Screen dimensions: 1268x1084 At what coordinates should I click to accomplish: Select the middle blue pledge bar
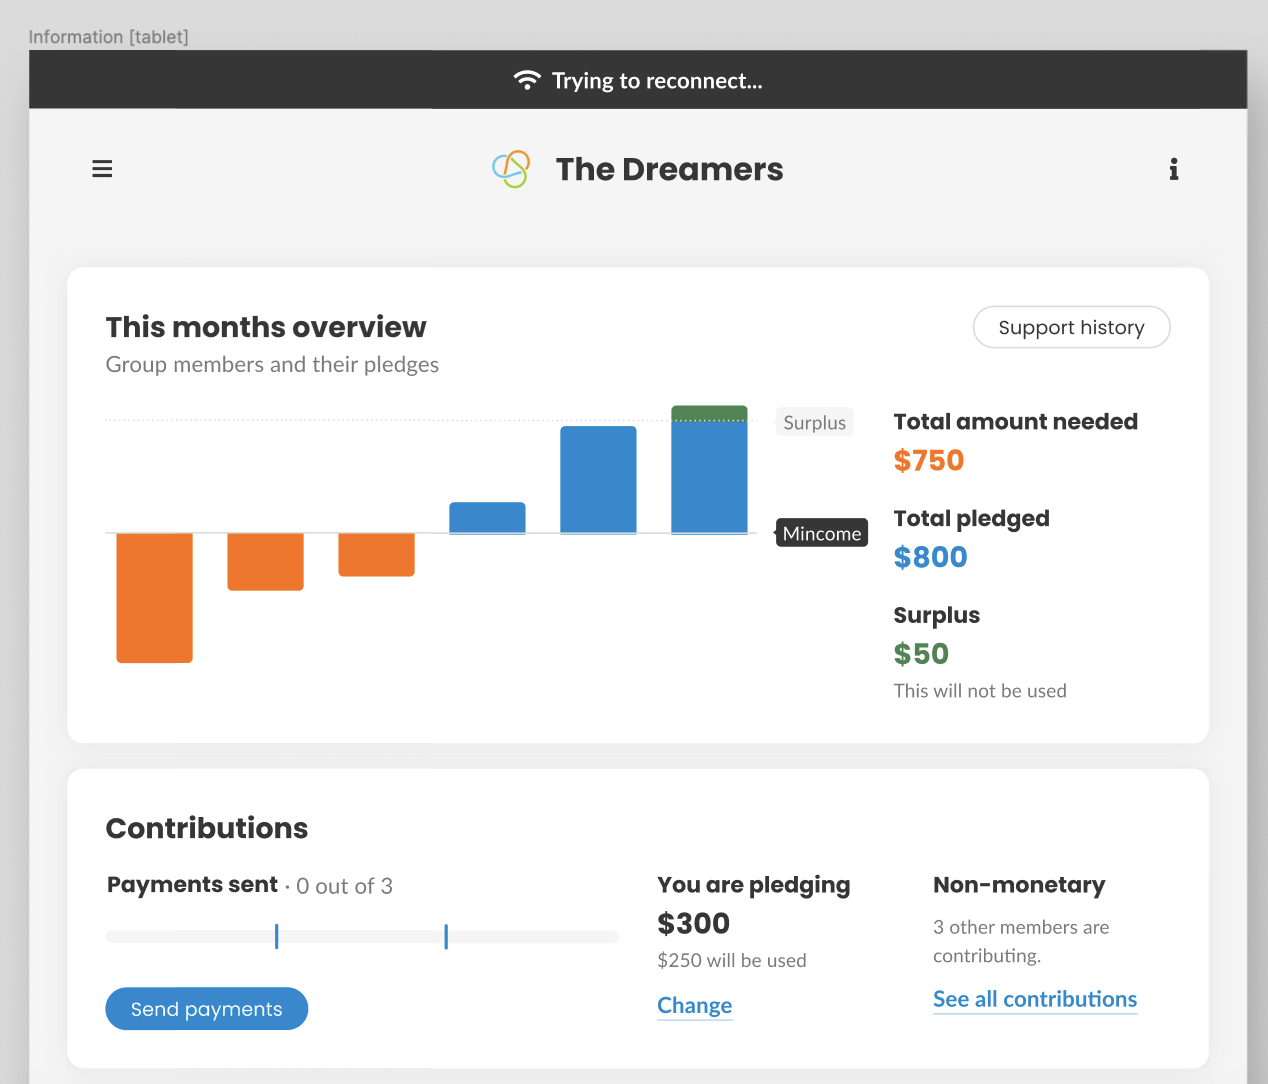[x=598, y=480]
